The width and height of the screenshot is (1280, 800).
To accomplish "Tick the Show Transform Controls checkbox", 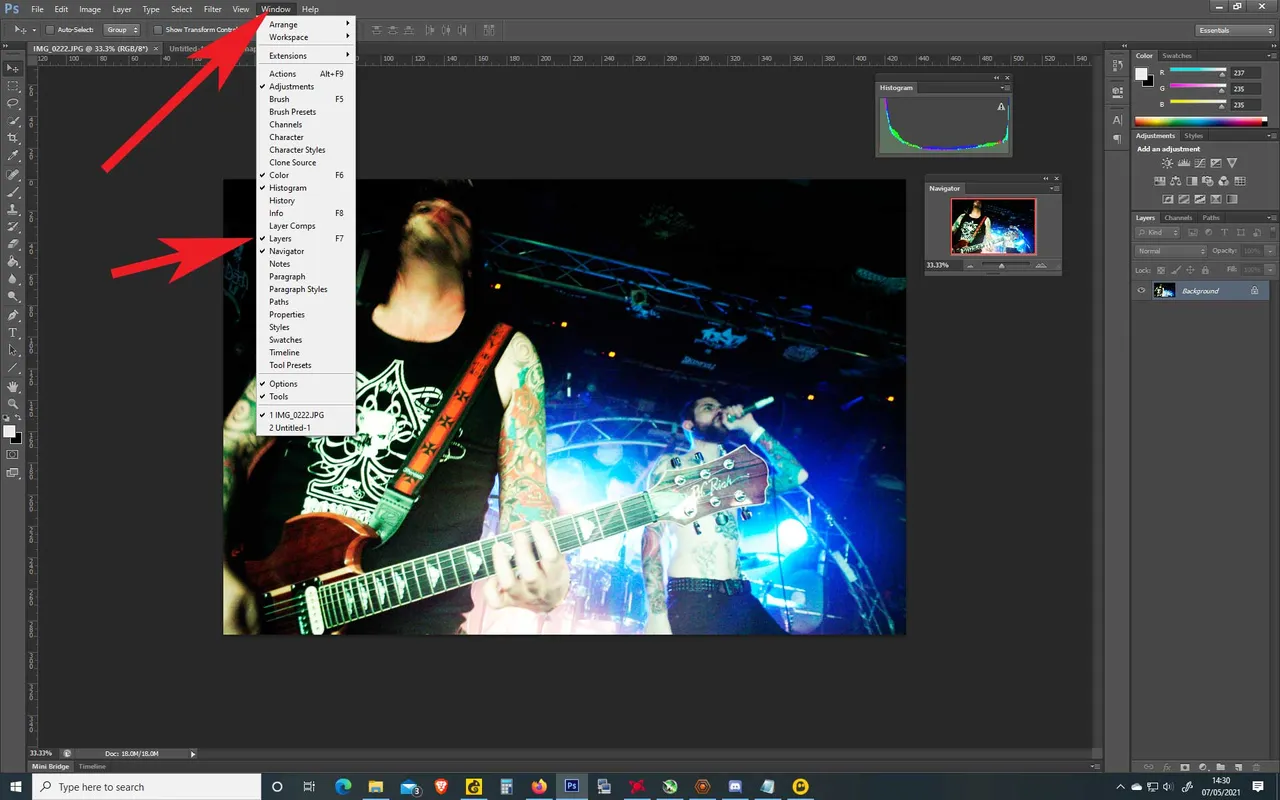I will point(158,30).
